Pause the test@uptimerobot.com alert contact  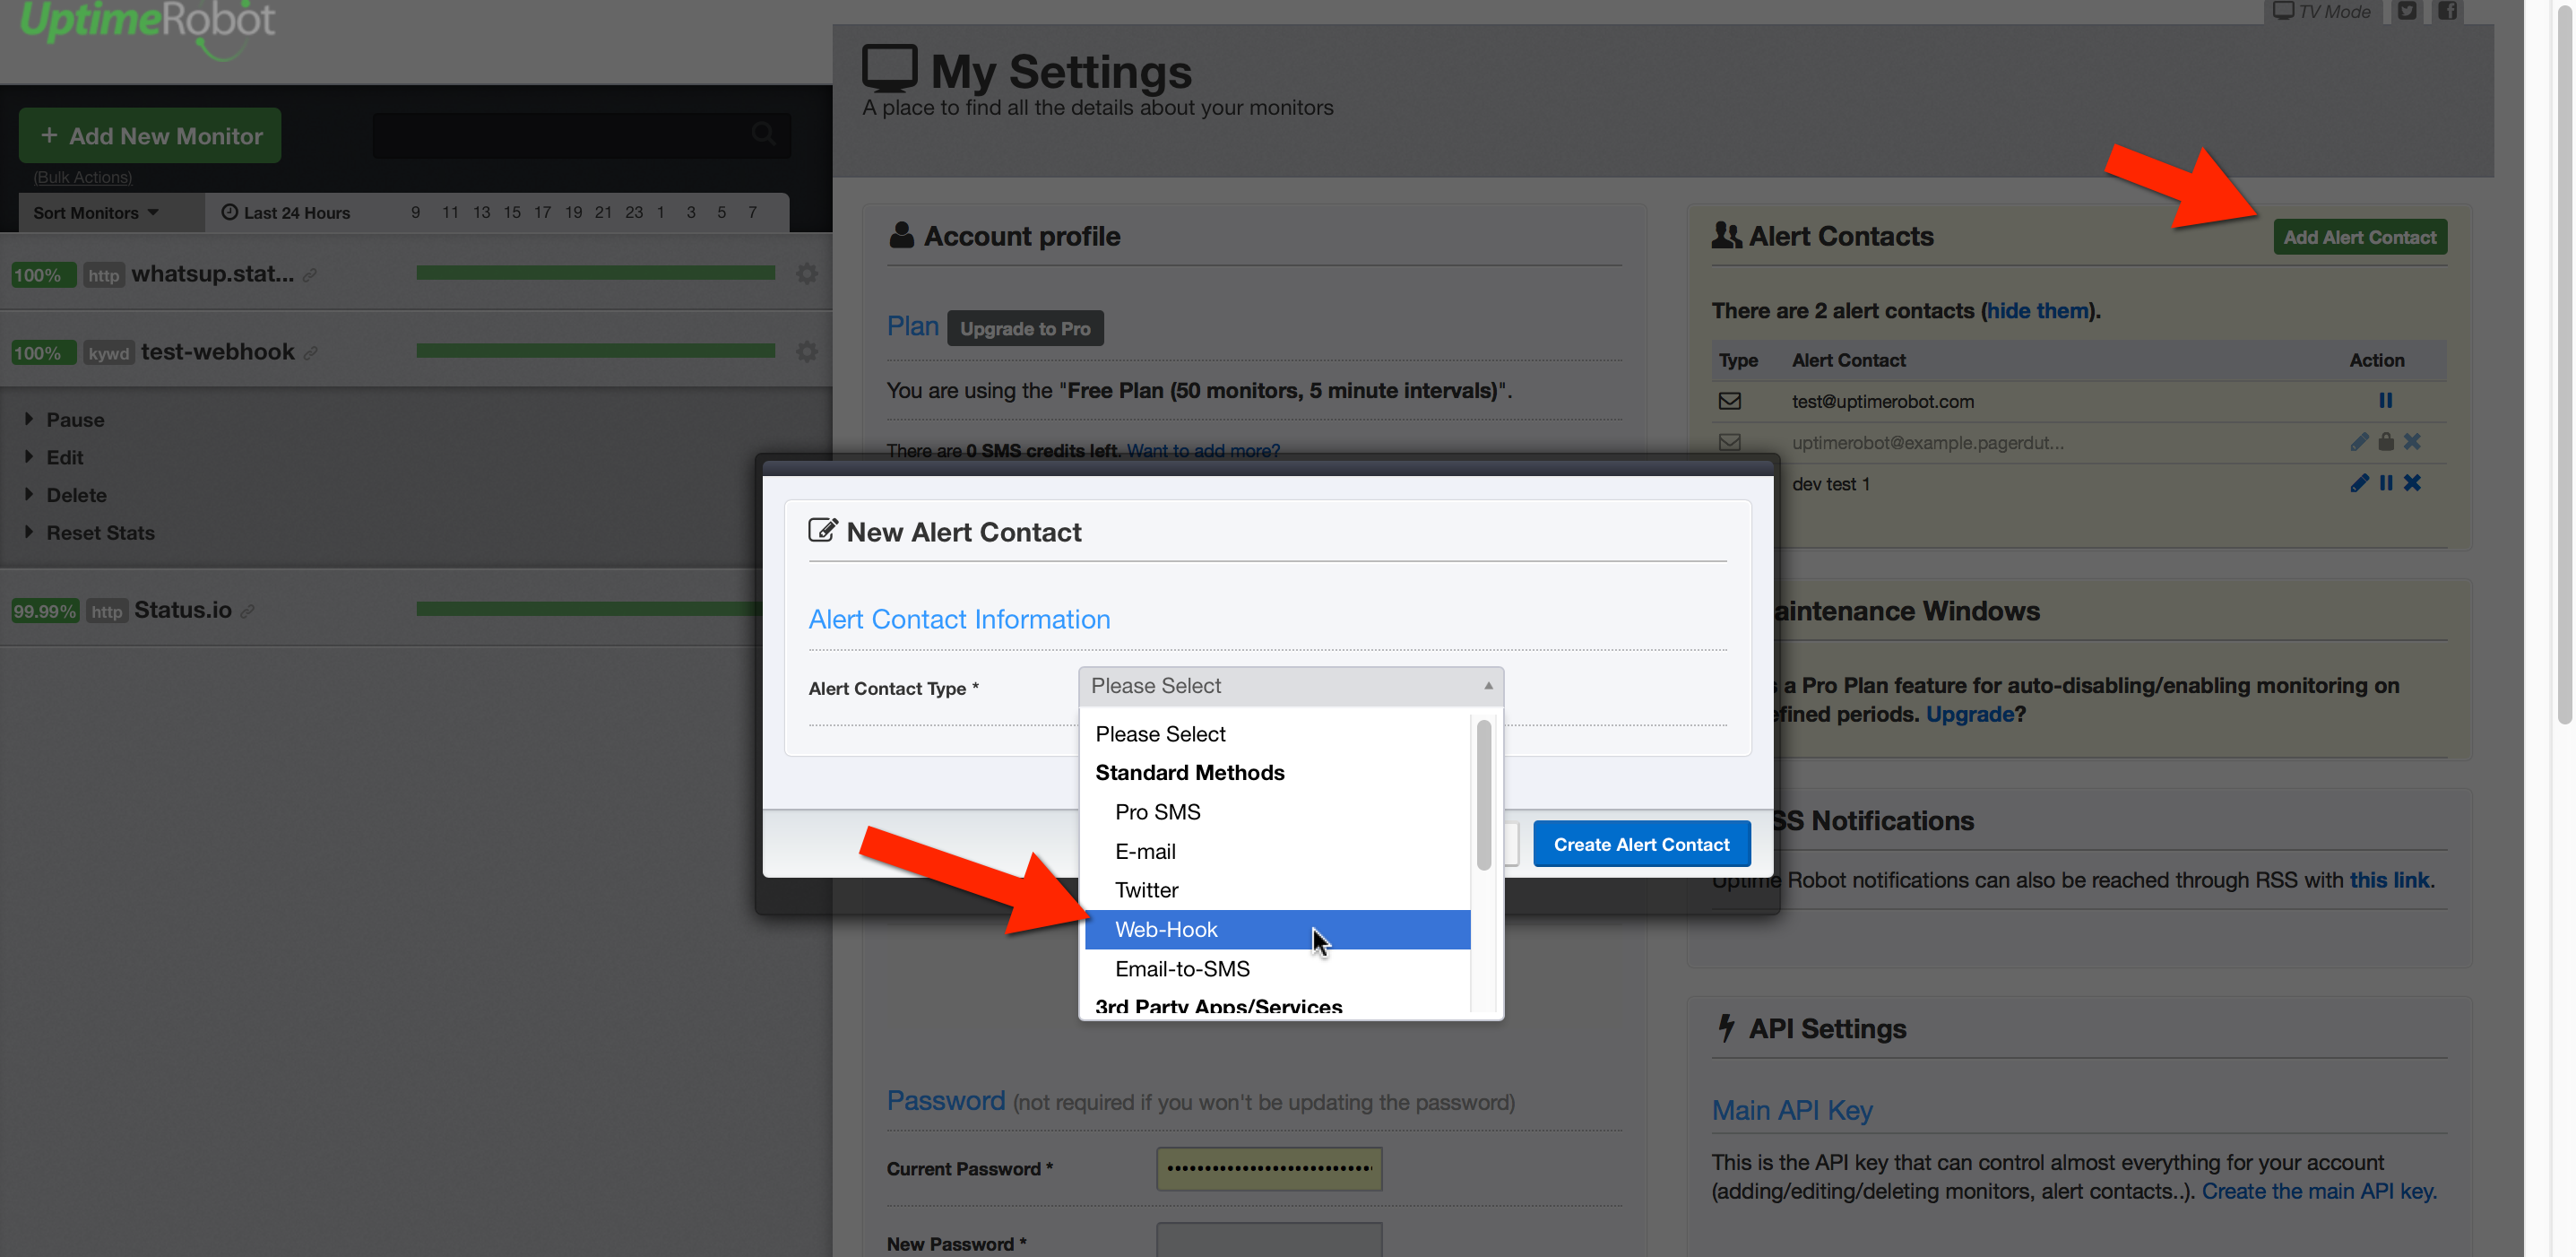click(x=2385, y=400)
